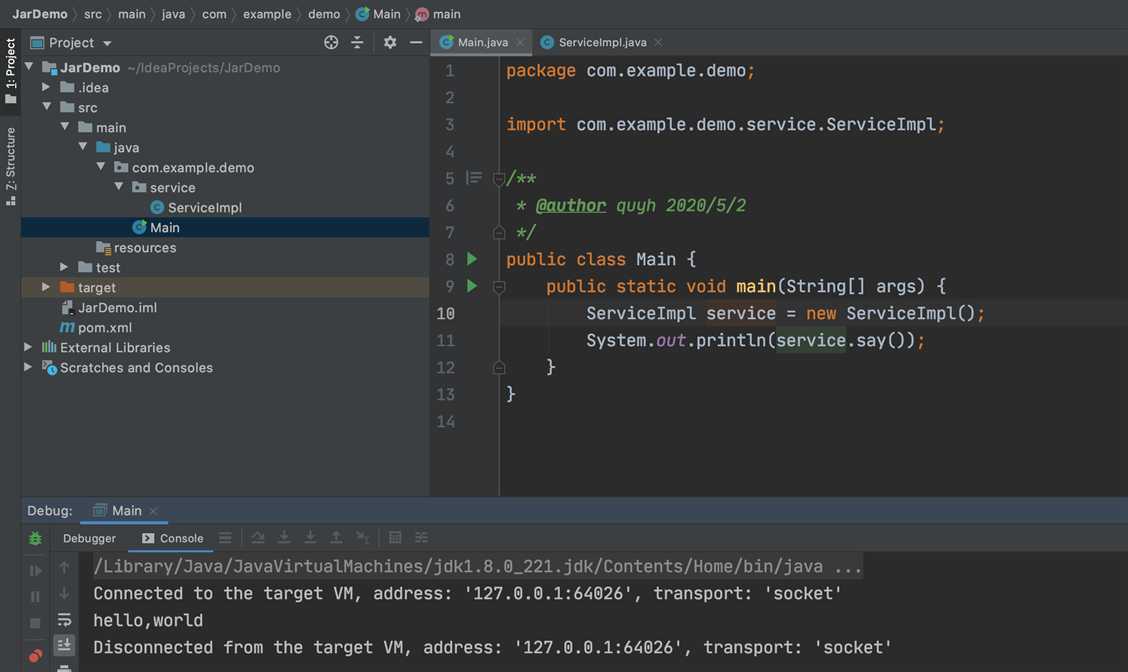The height and width of the screenshot is (672, 1128).
Task: Toggle fold marker at line 7 comment end
Action: pos(499,232)
